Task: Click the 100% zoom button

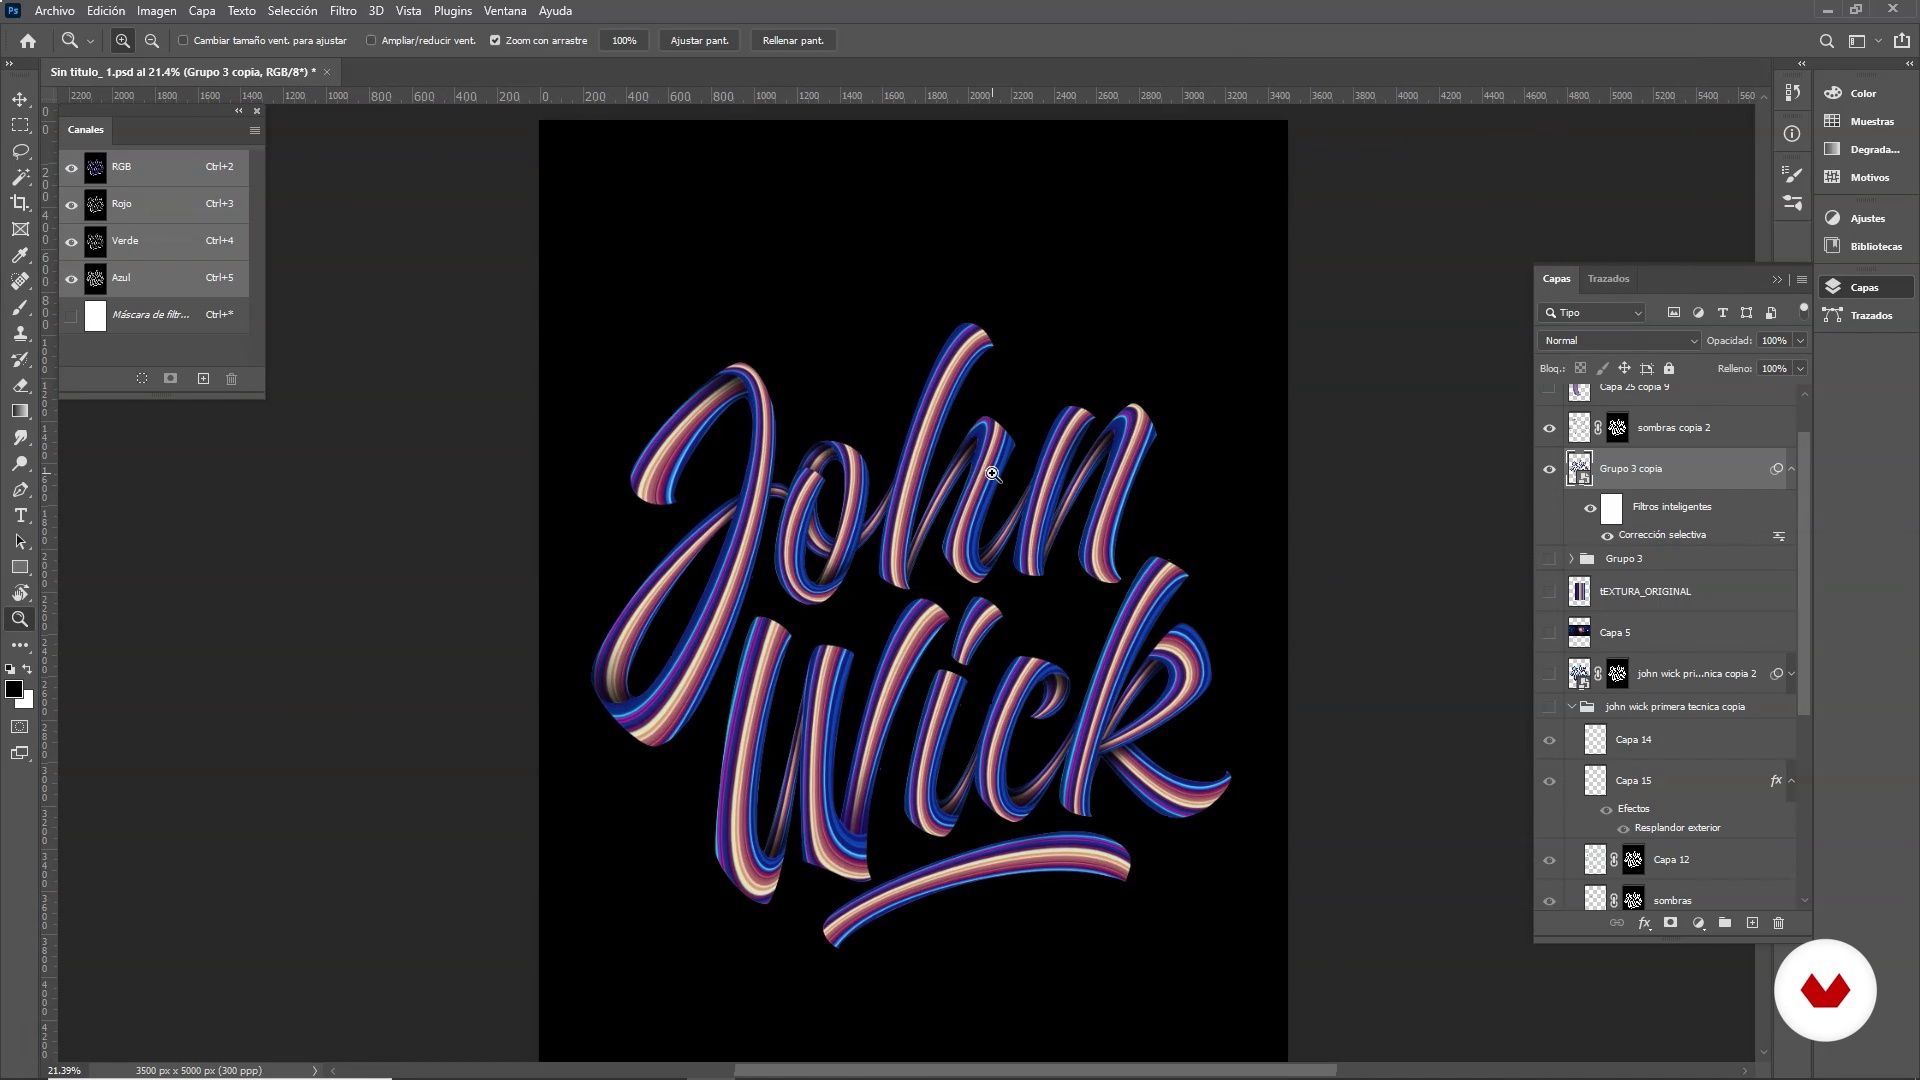Action: point(624,41)
